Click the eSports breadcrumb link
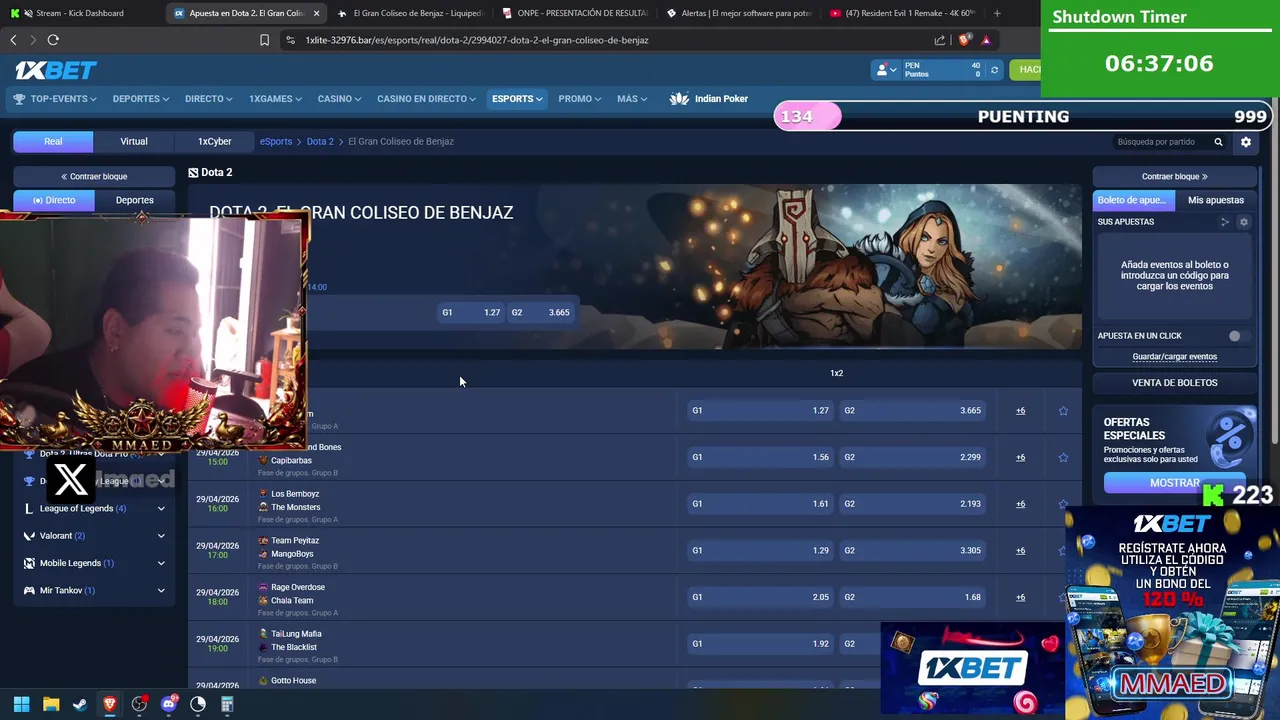This screenshot has width=1280, height=720. (276, 142)
